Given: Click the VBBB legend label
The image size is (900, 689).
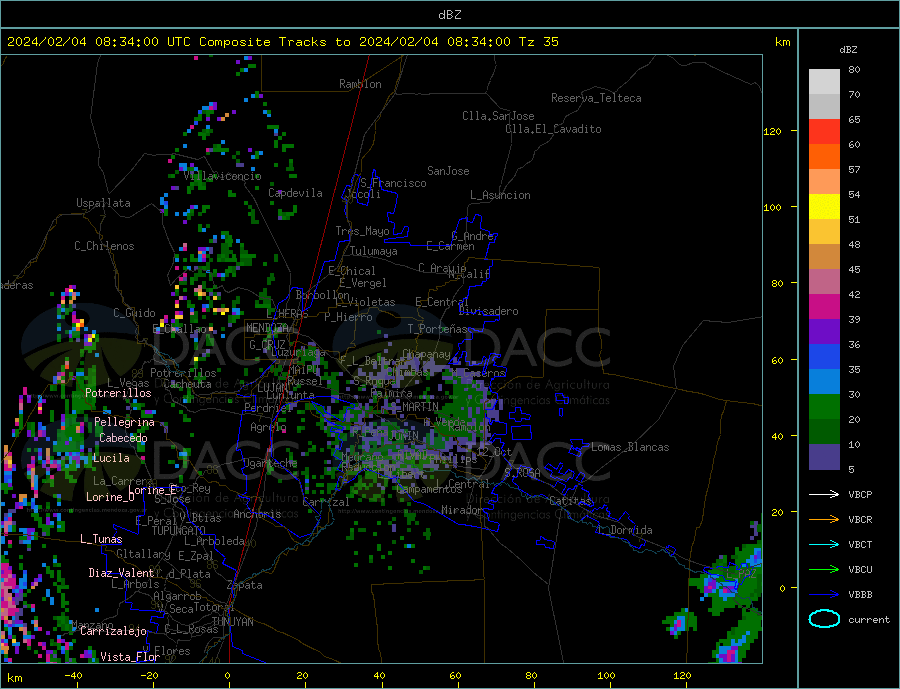Looking at the screenshot, I should pyautogui.click(x=860, y=595).
